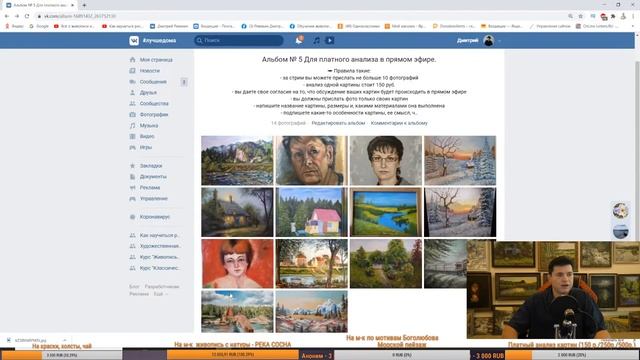The width and height of the screenshot is (640, 360).
Task: Go to Моя страница via home icon
Action: (x=132, y=60)
